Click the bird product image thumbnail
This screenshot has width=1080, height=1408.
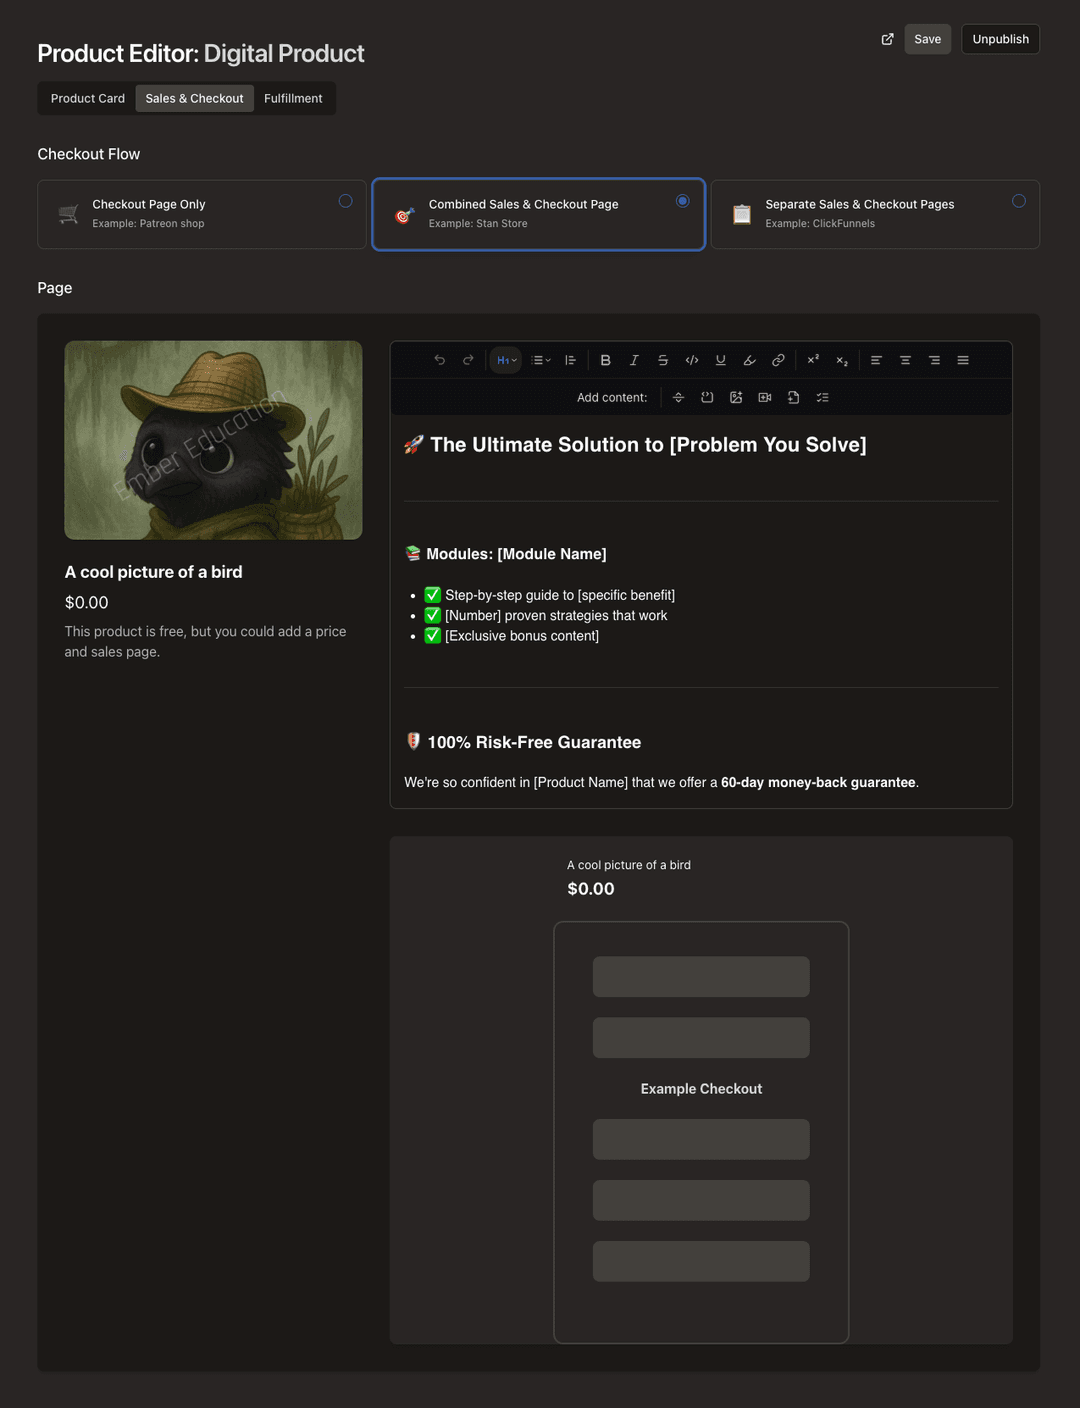(x=213, y=440)
